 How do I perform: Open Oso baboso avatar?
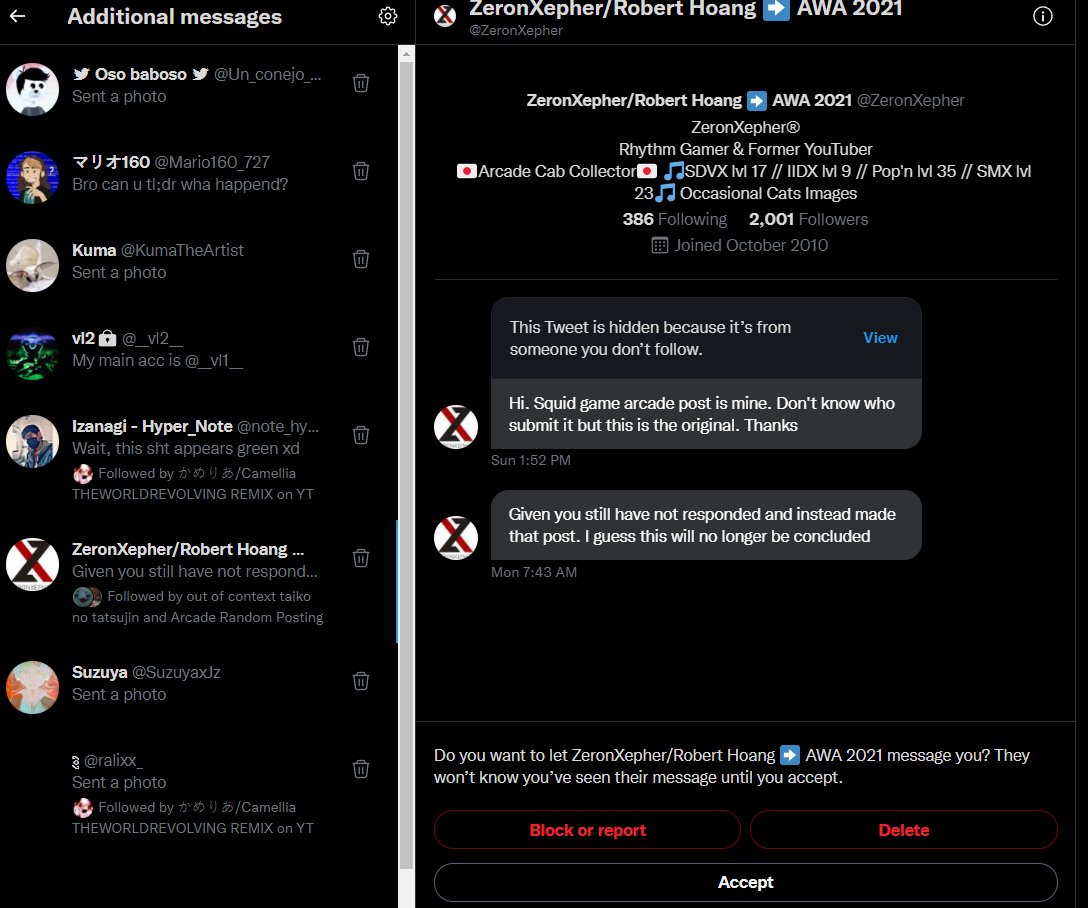click(32, 89)
